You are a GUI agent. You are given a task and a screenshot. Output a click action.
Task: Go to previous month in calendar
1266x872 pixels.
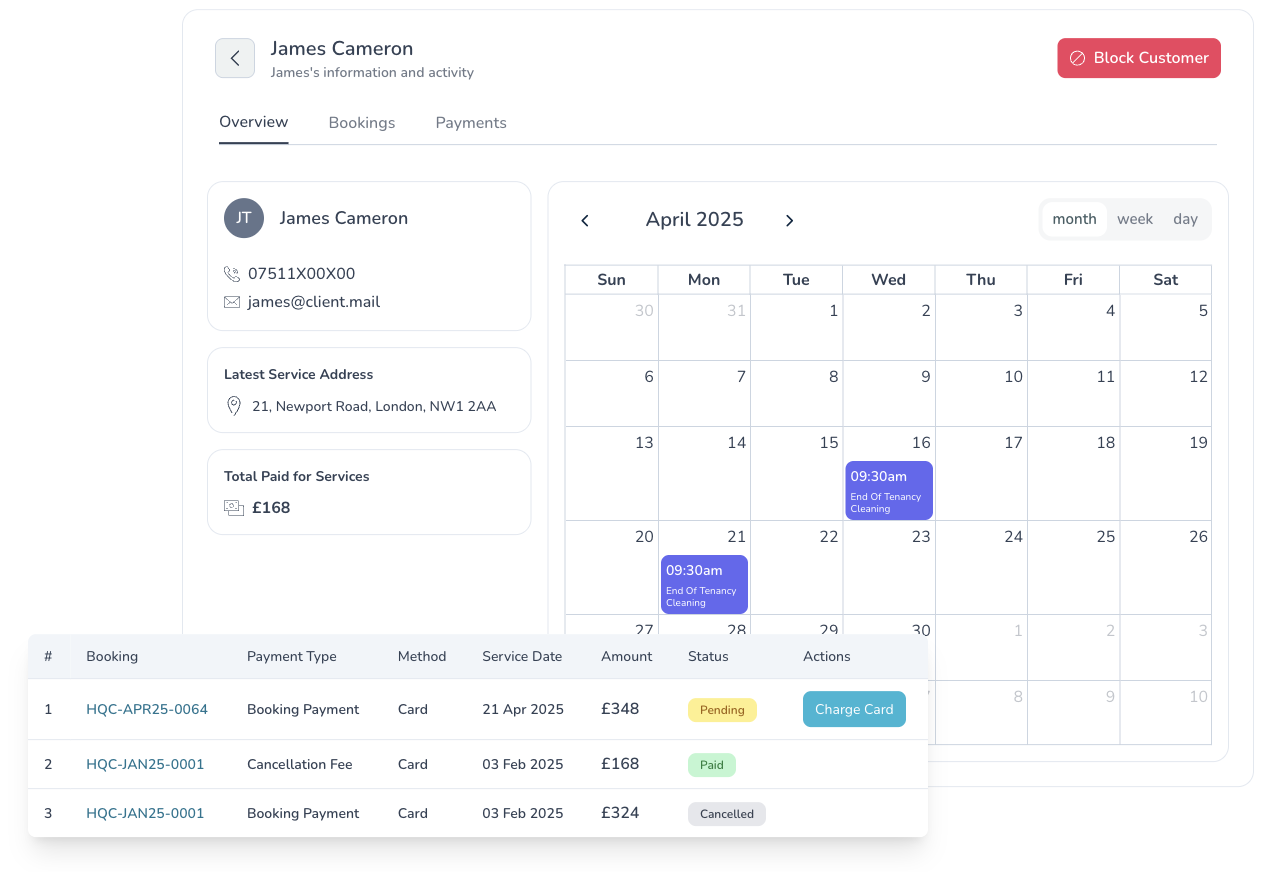click(585, 221)
